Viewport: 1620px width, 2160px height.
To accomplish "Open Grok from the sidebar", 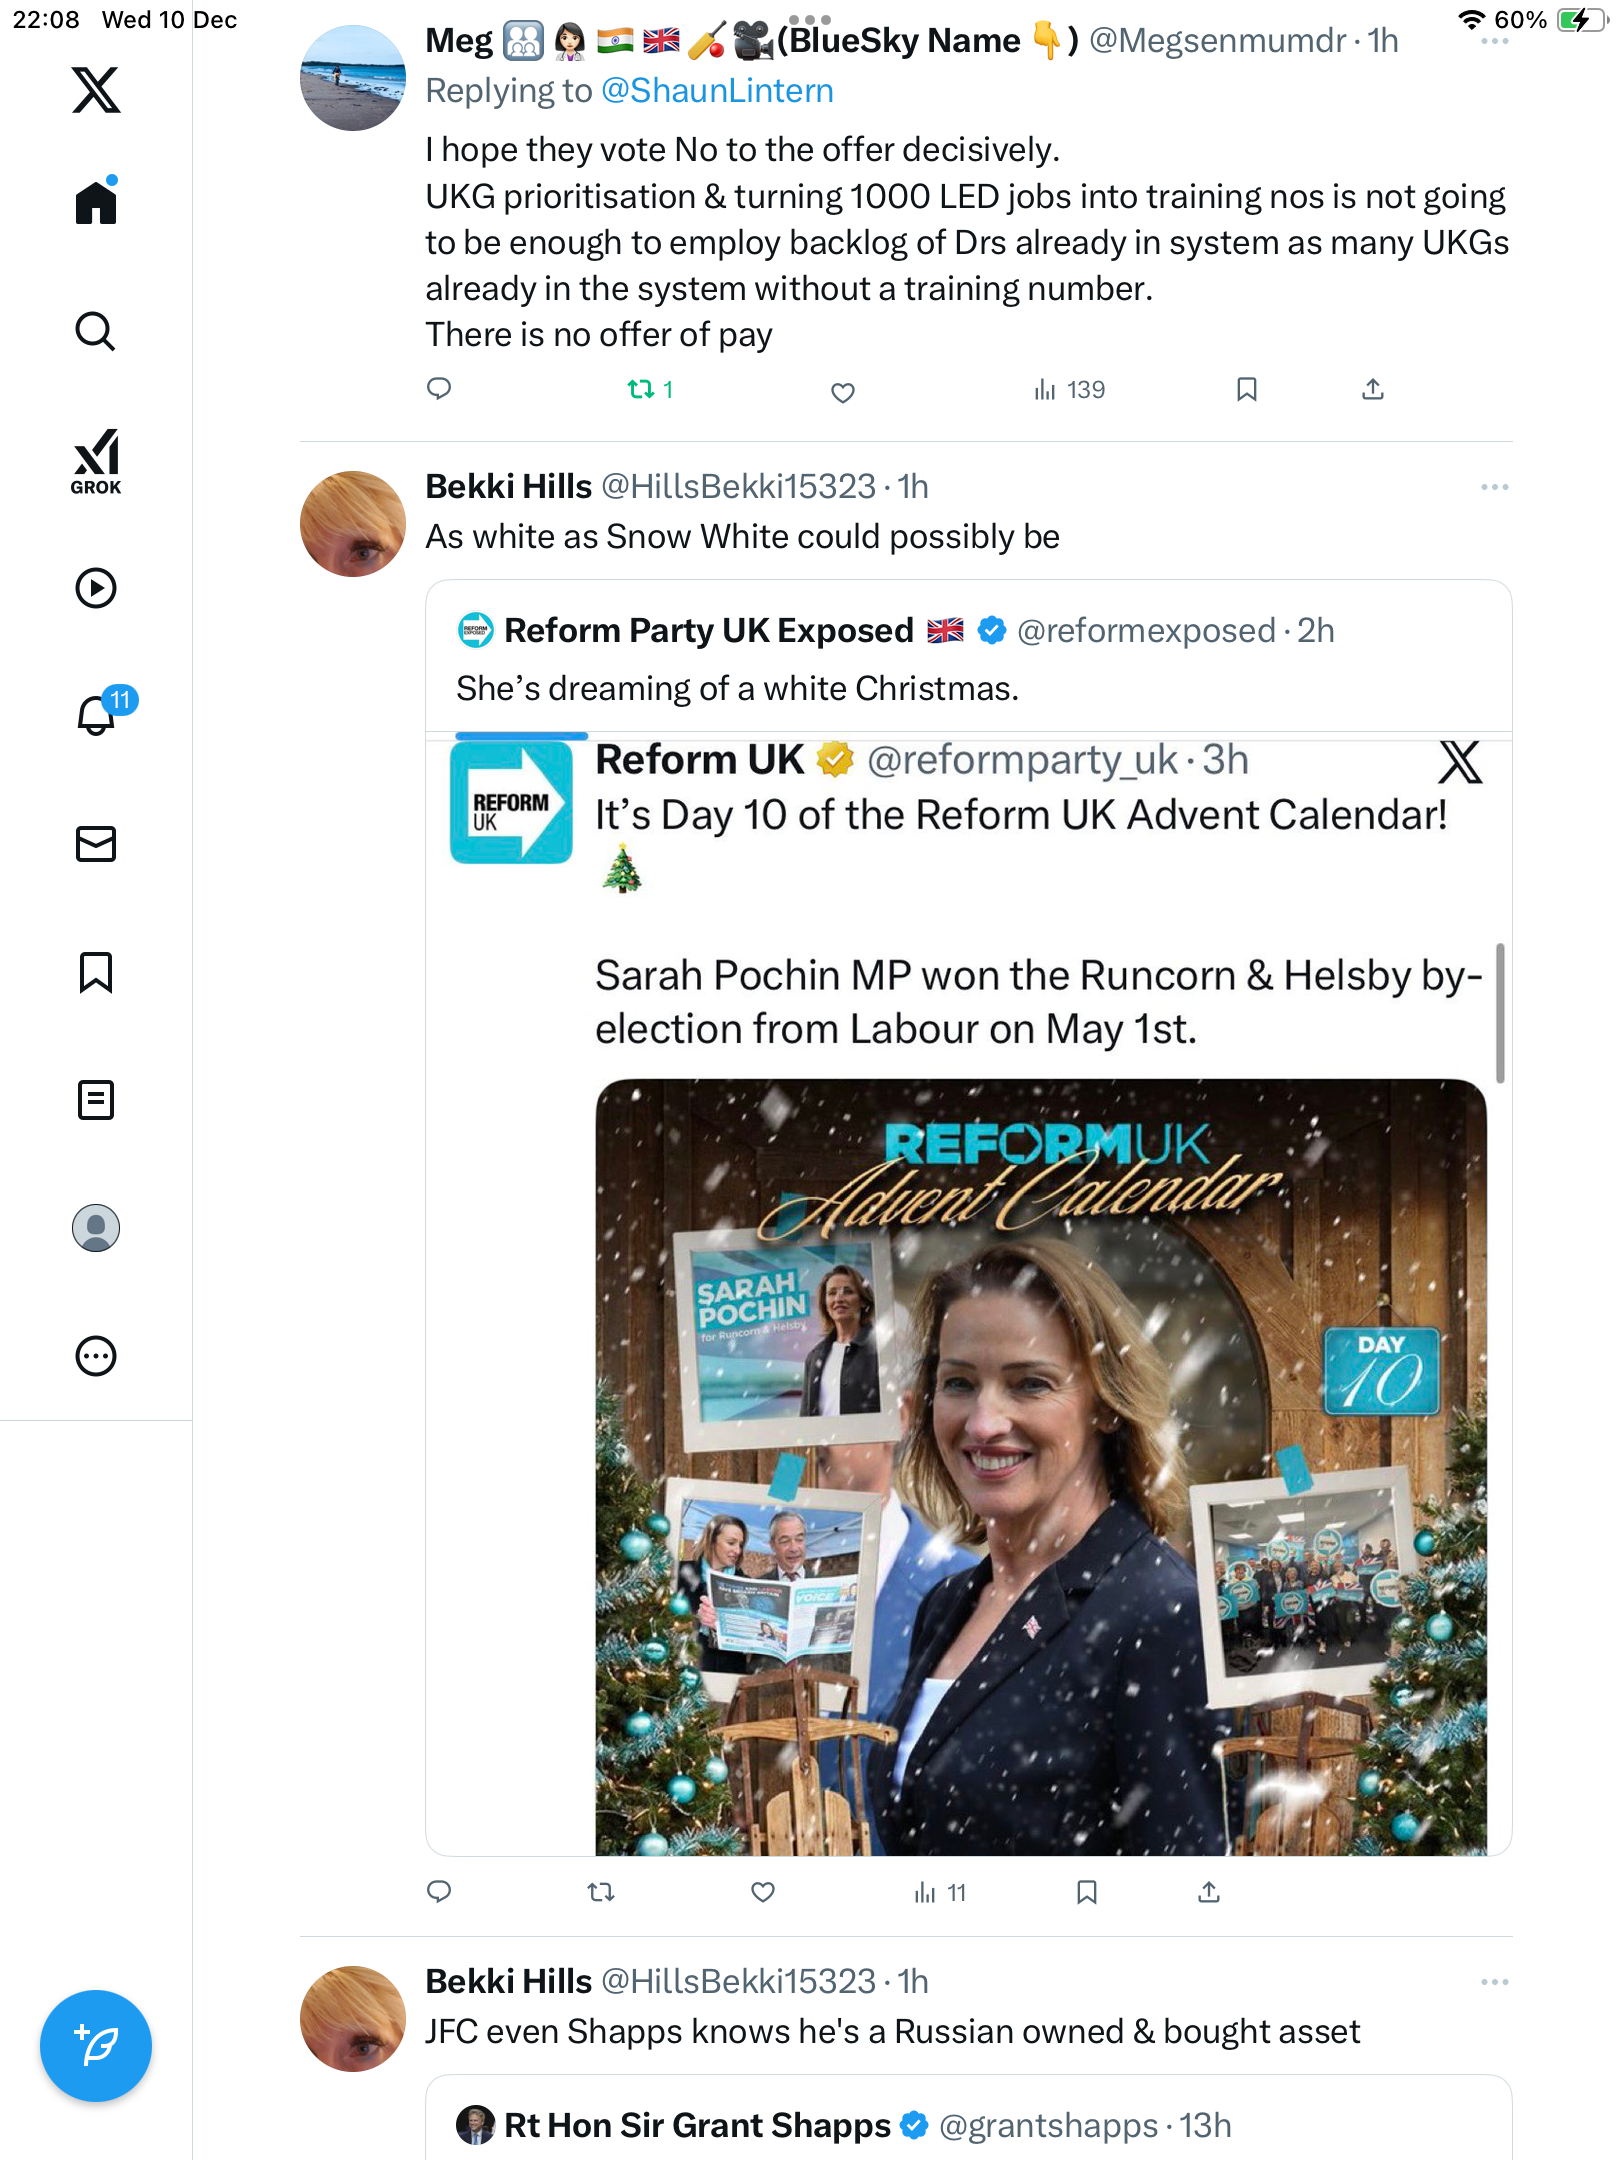I will pyautogui.click(x=96, y=461).
